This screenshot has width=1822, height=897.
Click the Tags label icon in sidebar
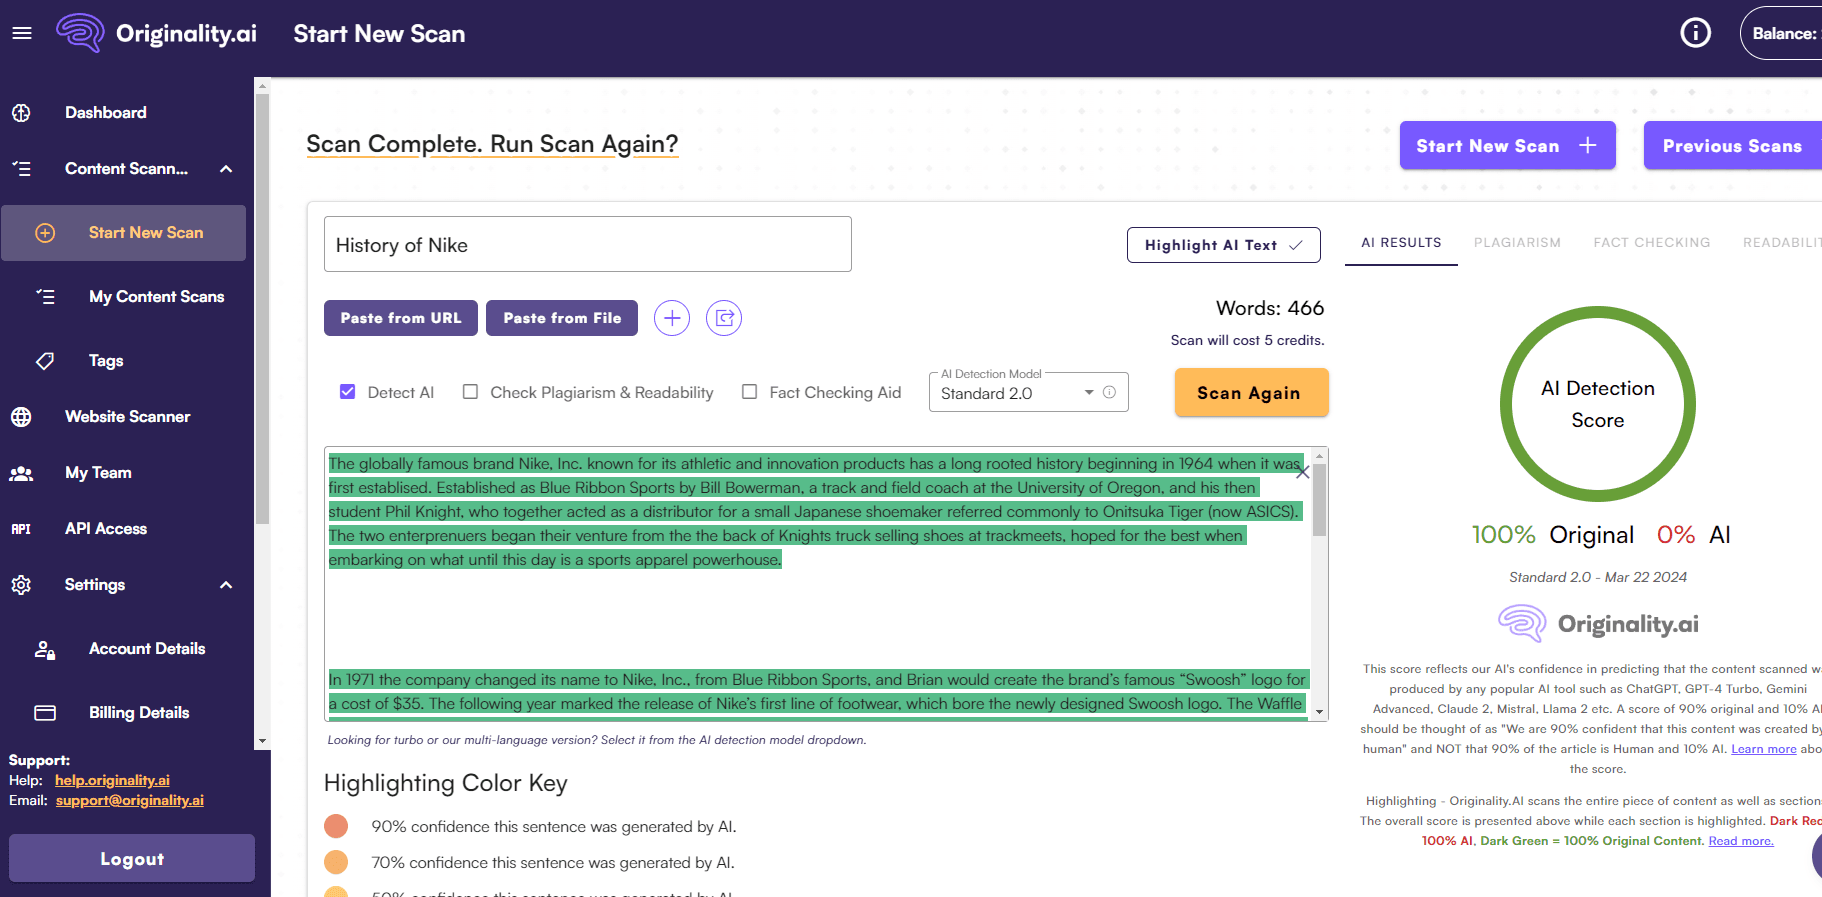(x=45, y=361)
